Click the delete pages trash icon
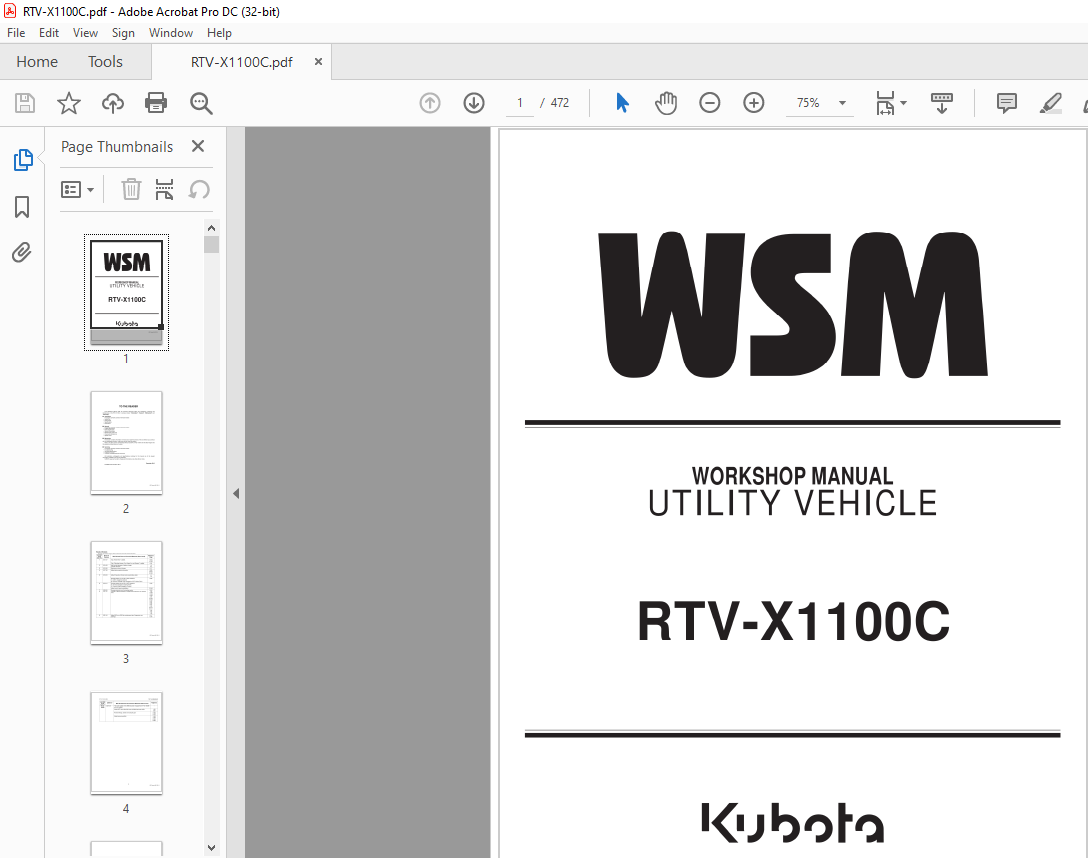Viewport: 1088px width, 858px height. (x=131, y=189)
